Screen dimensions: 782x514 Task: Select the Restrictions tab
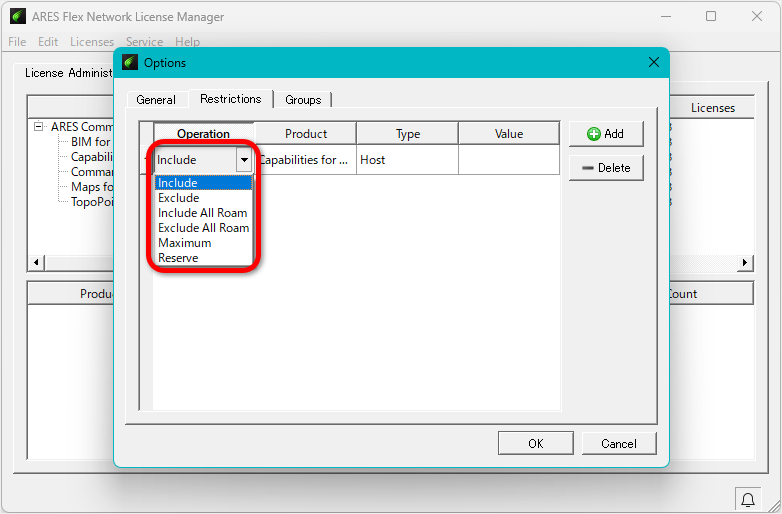coord(230,99)
